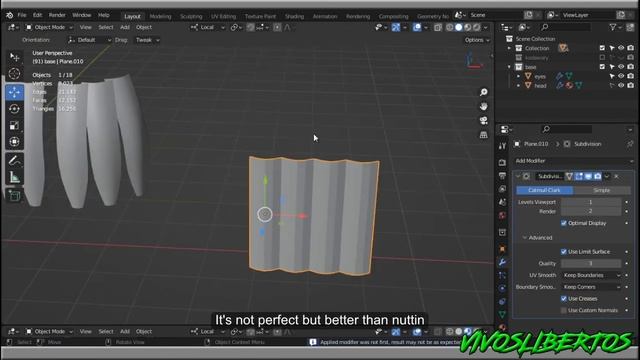Click the Quality value field
The width and height of the screenshot is (640, 360).
coord(591,264)
